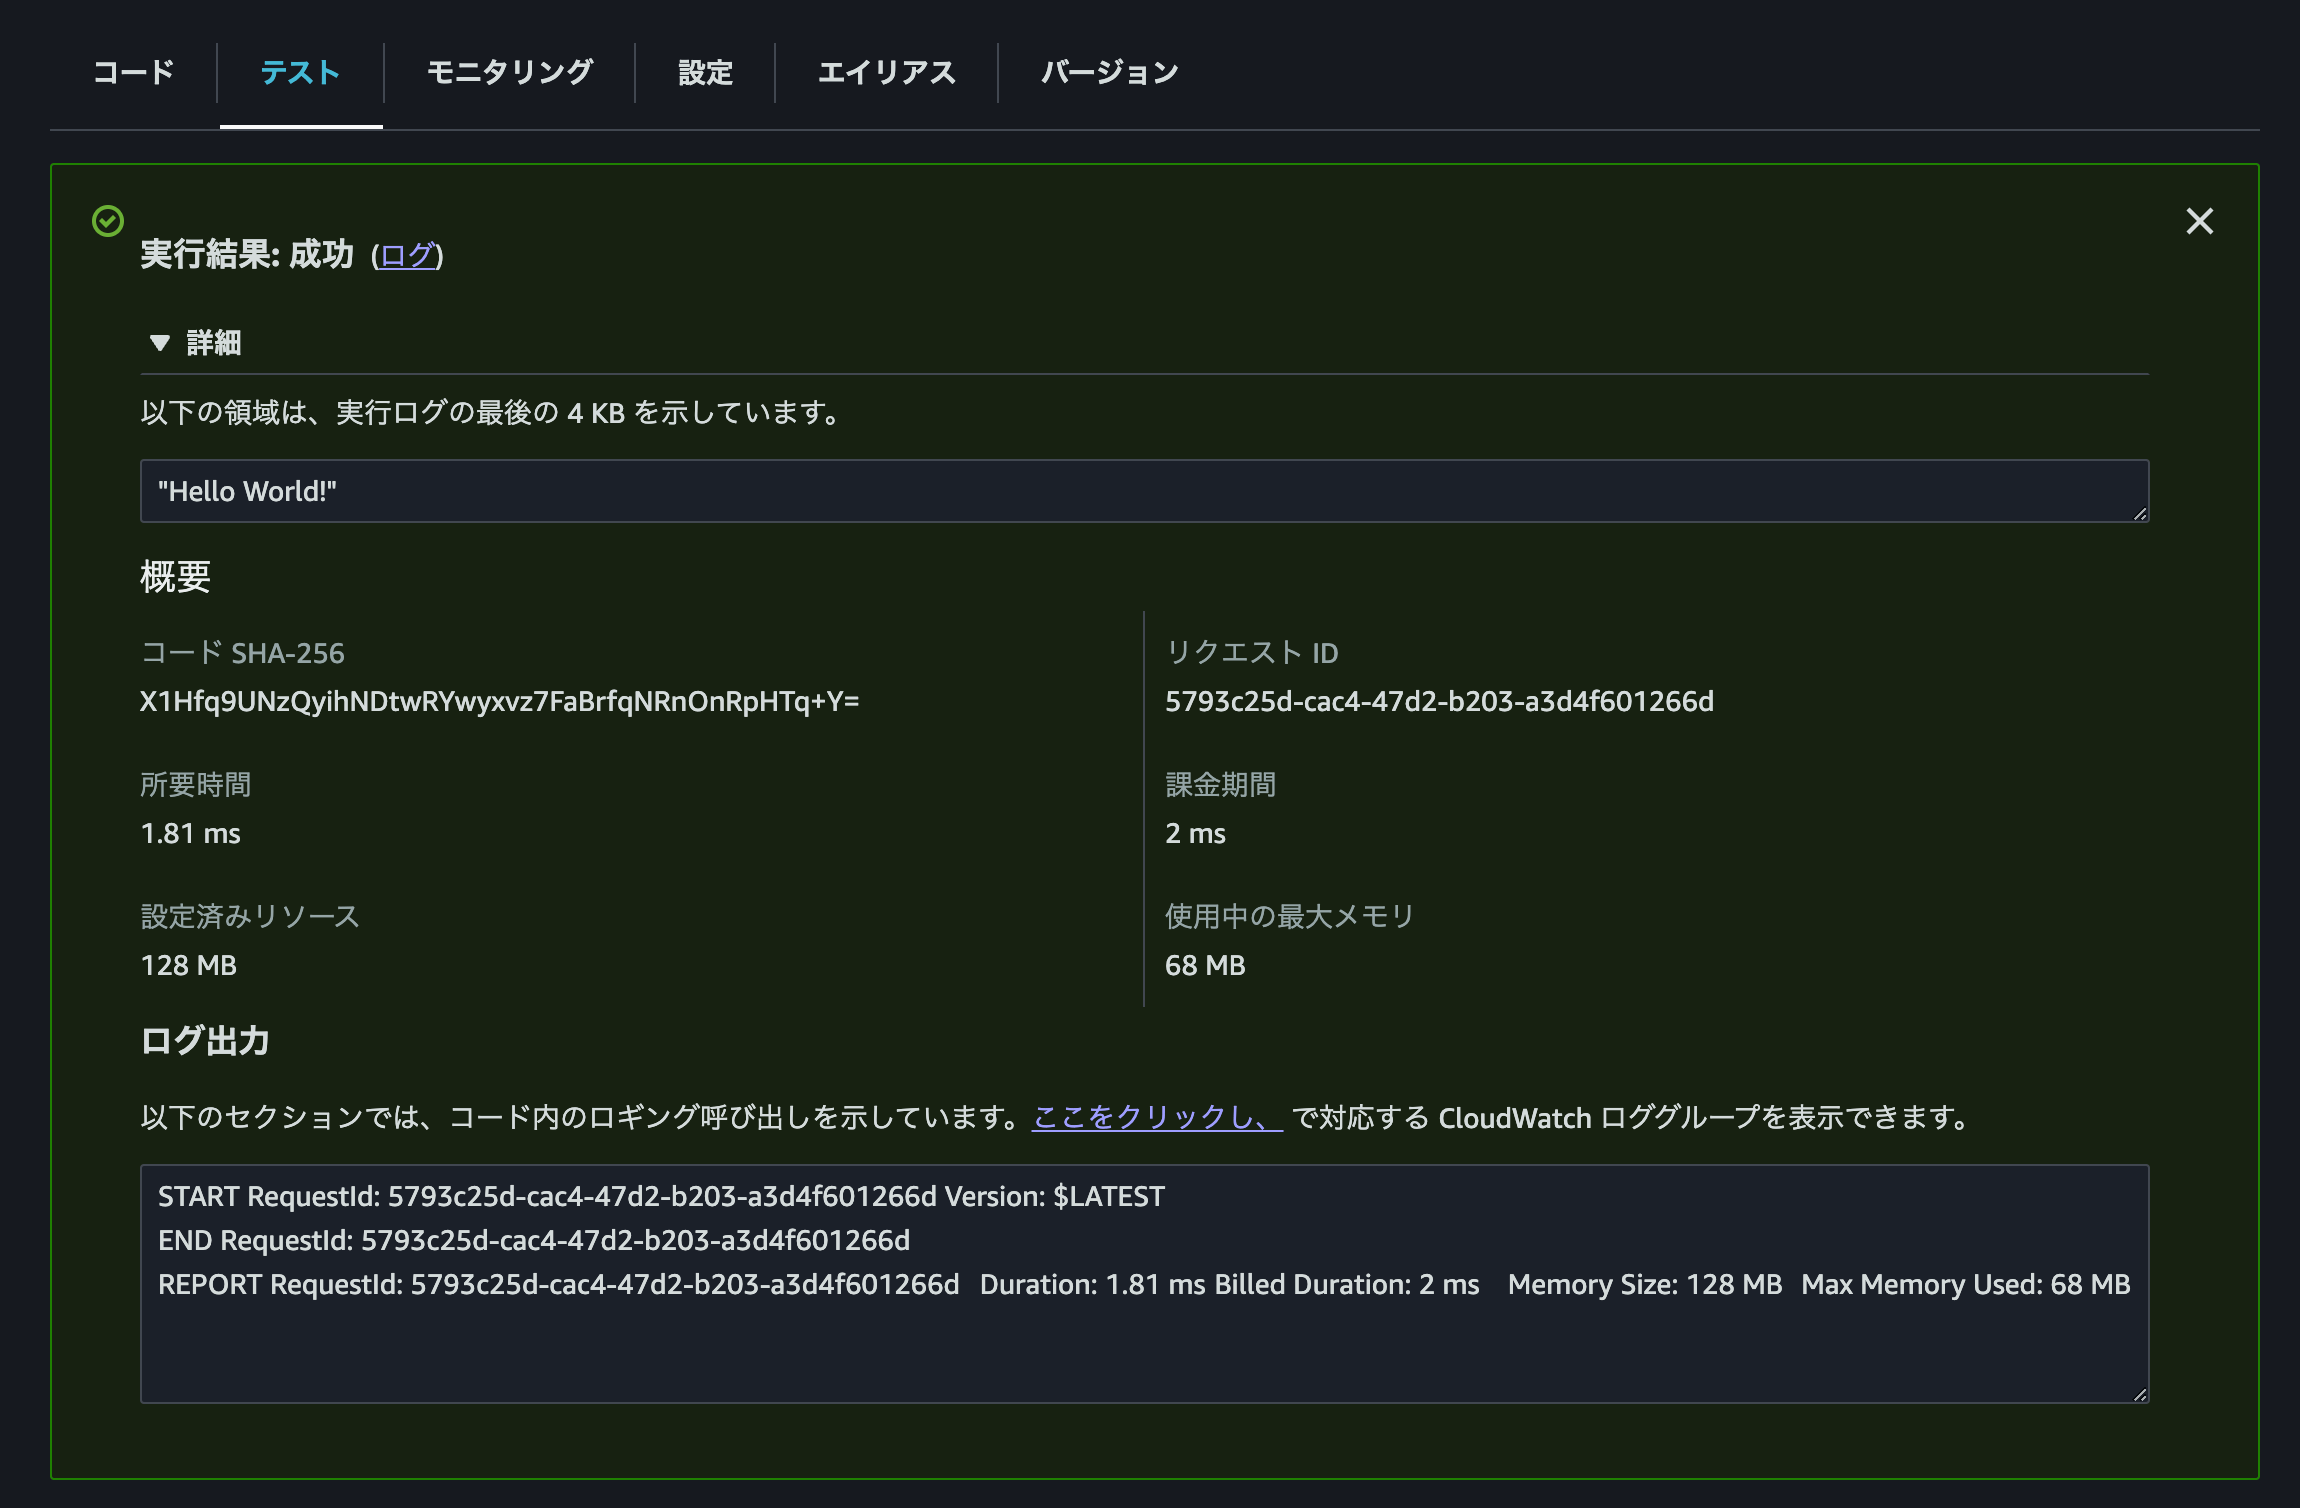Dismiss the execution result panel
Screen dimensions: 2300x1508
pyautogui.click(x=2199, y=221)
